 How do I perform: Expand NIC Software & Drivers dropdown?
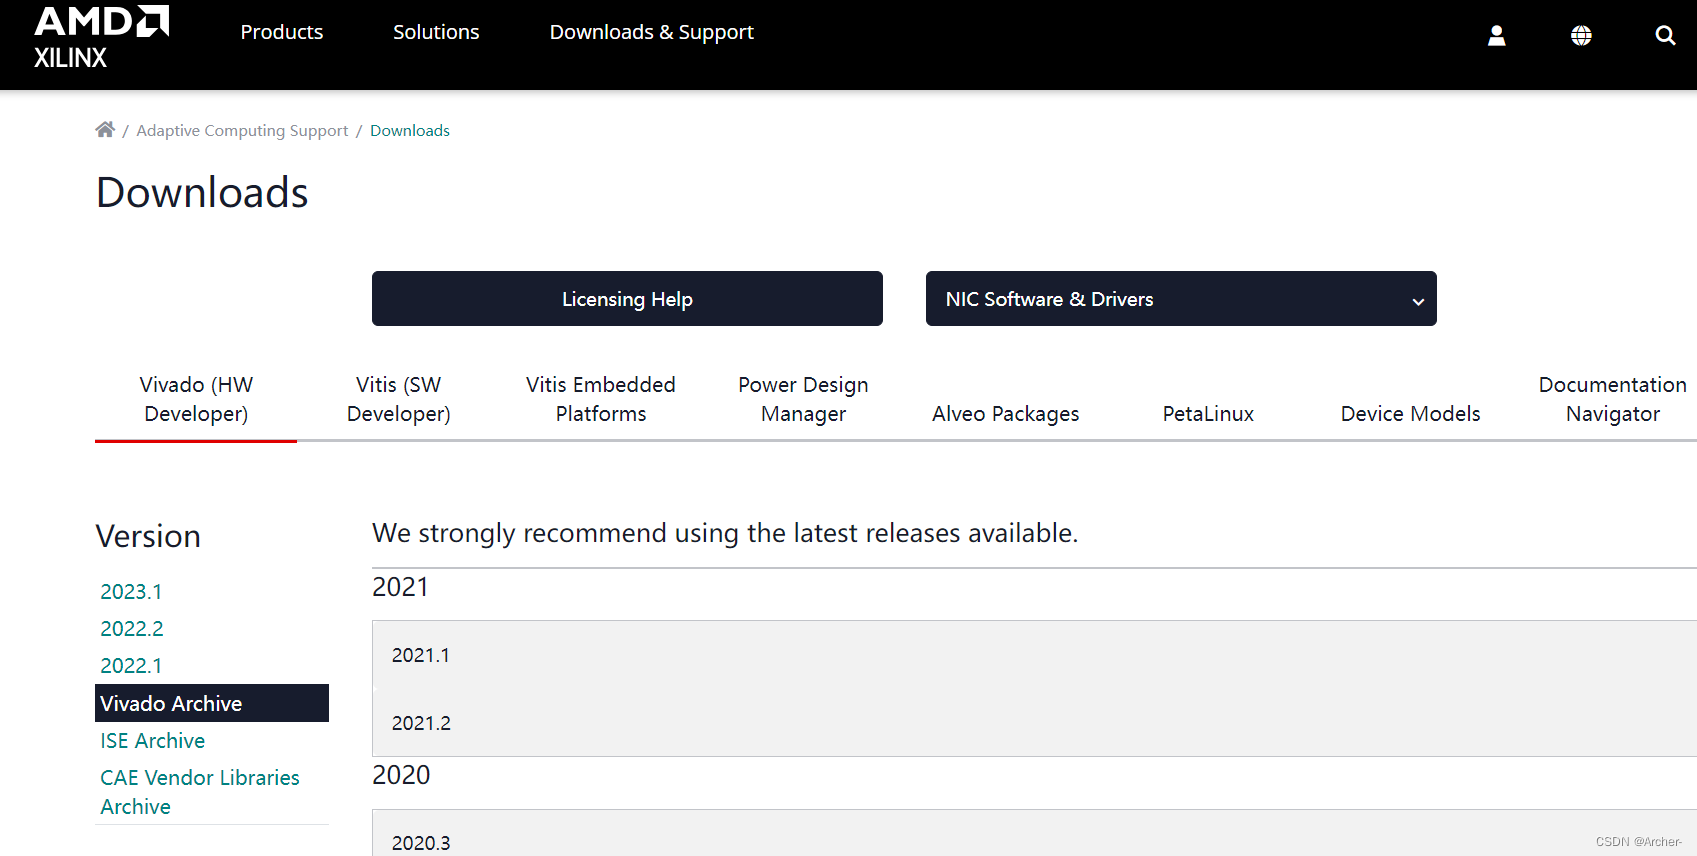pos(1181,298)
